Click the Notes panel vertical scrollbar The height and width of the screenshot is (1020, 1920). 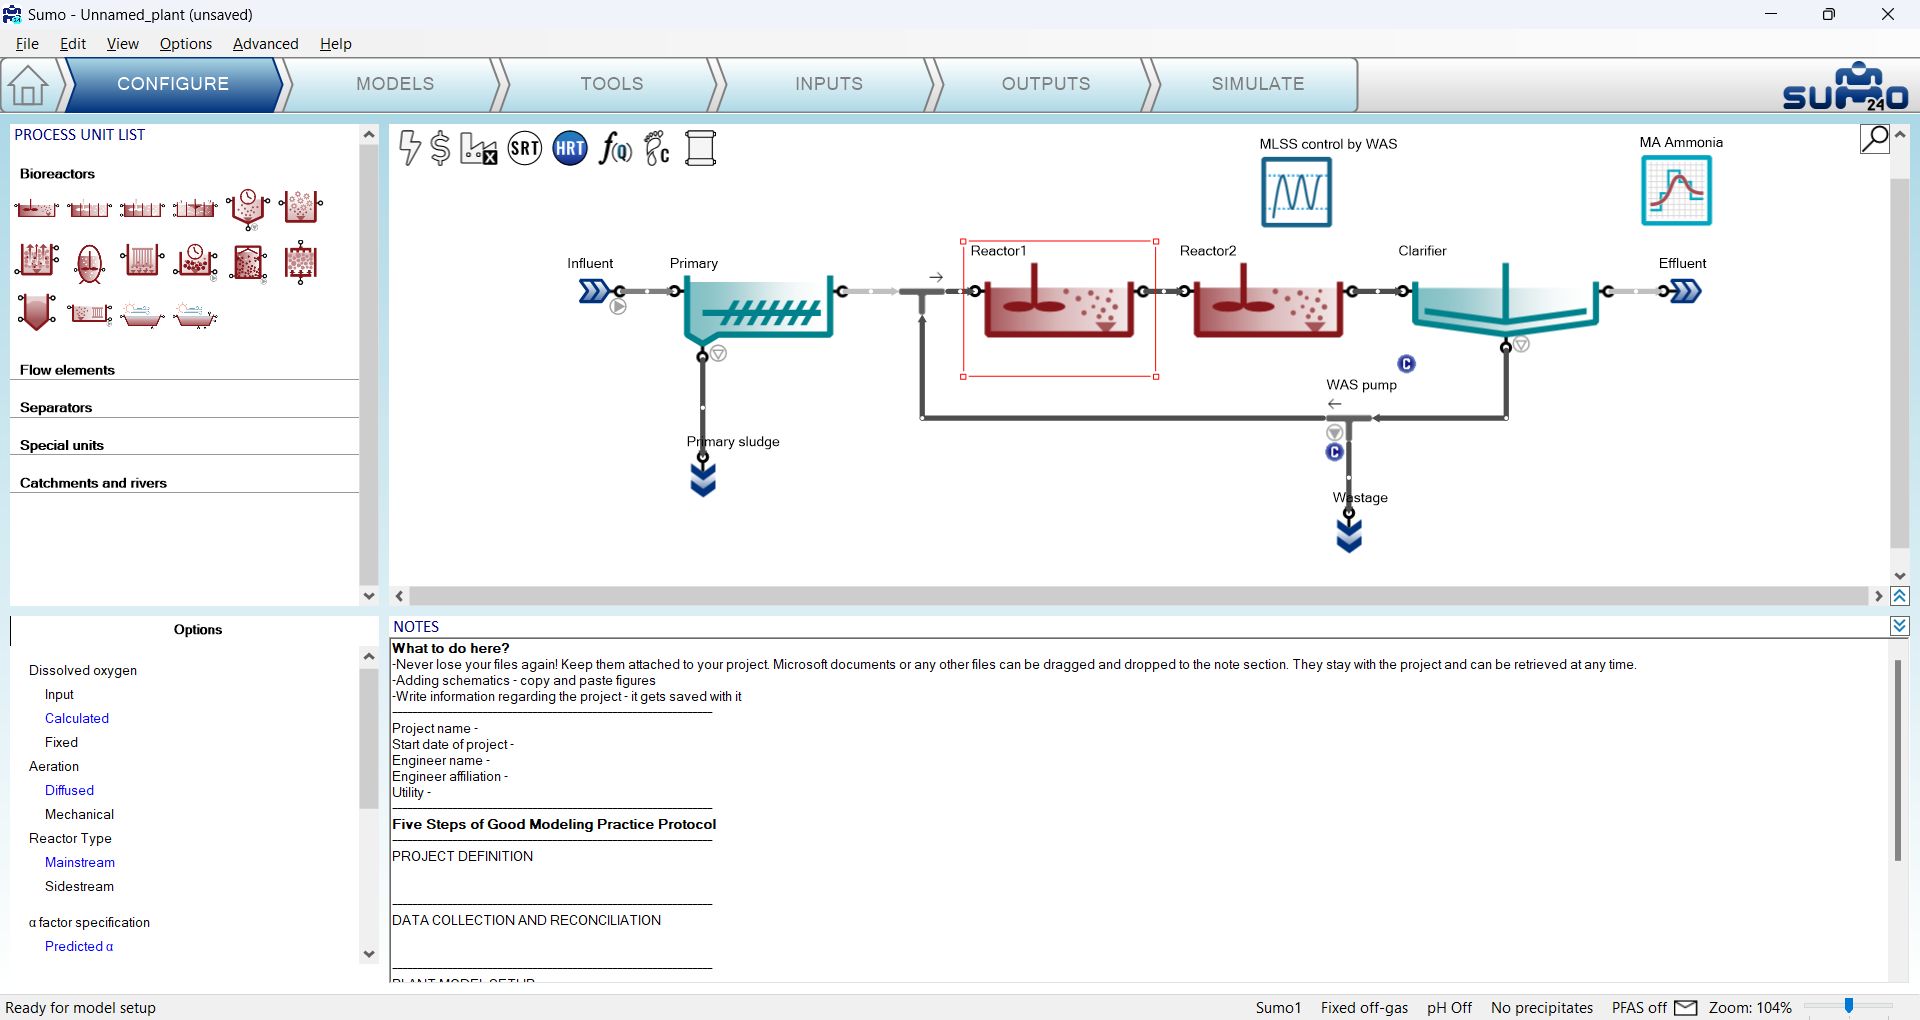point(1898,760)
